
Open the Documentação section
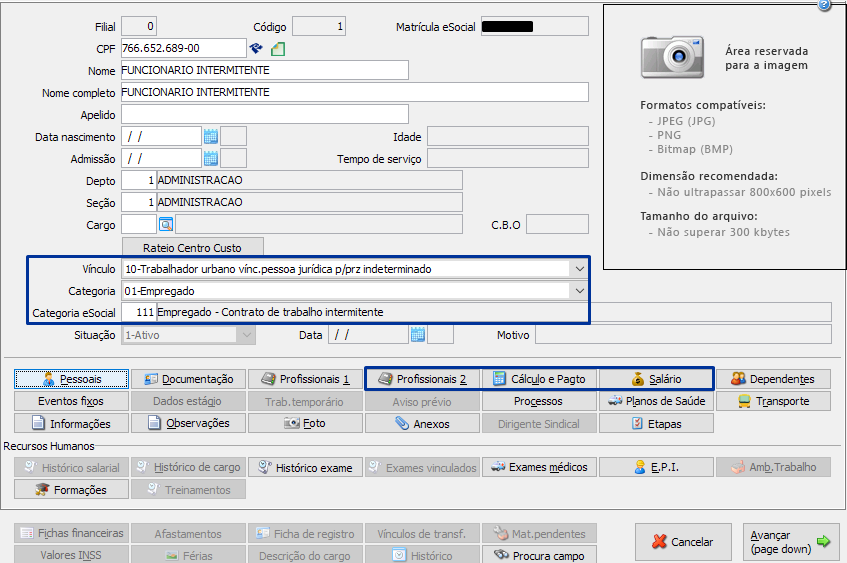[189, 379]
